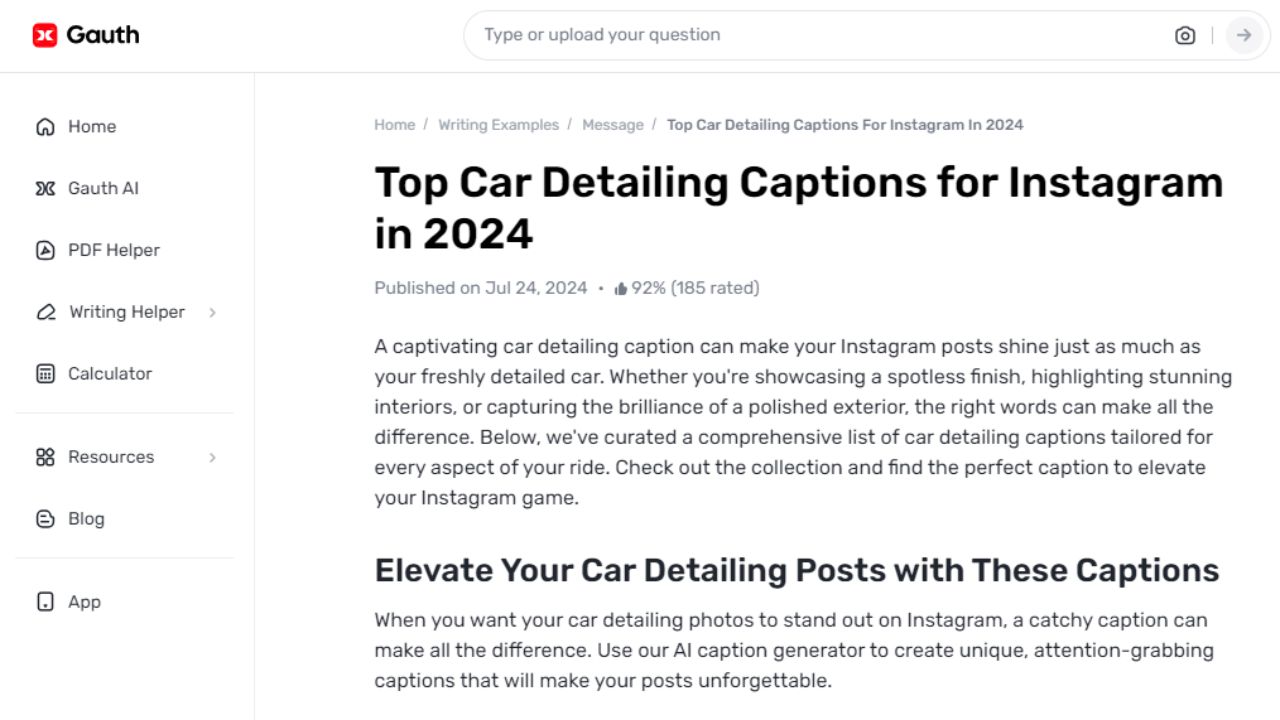Click the App icon in the sidebar

[x=44, y=601]
